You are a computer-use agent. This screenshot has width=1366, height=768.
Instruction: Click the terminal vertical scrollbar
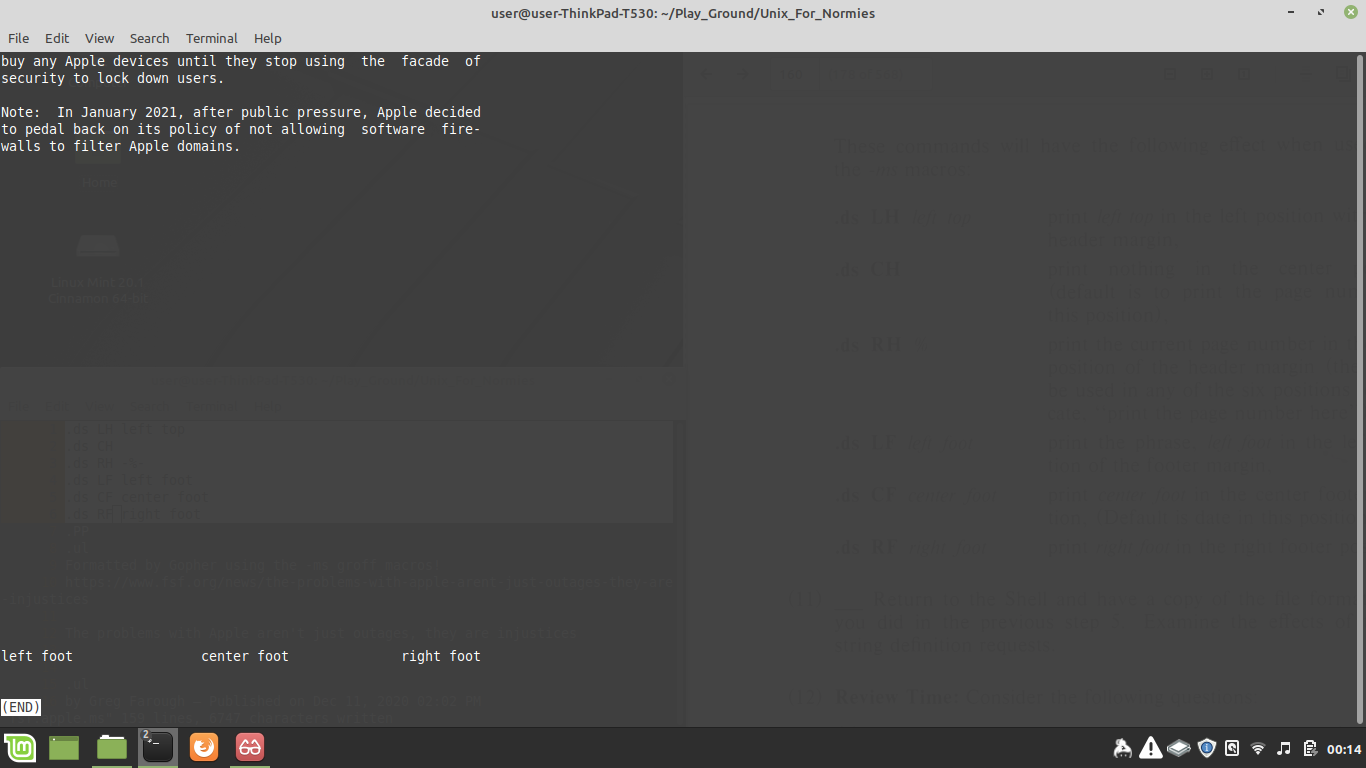pos(1360,388)
